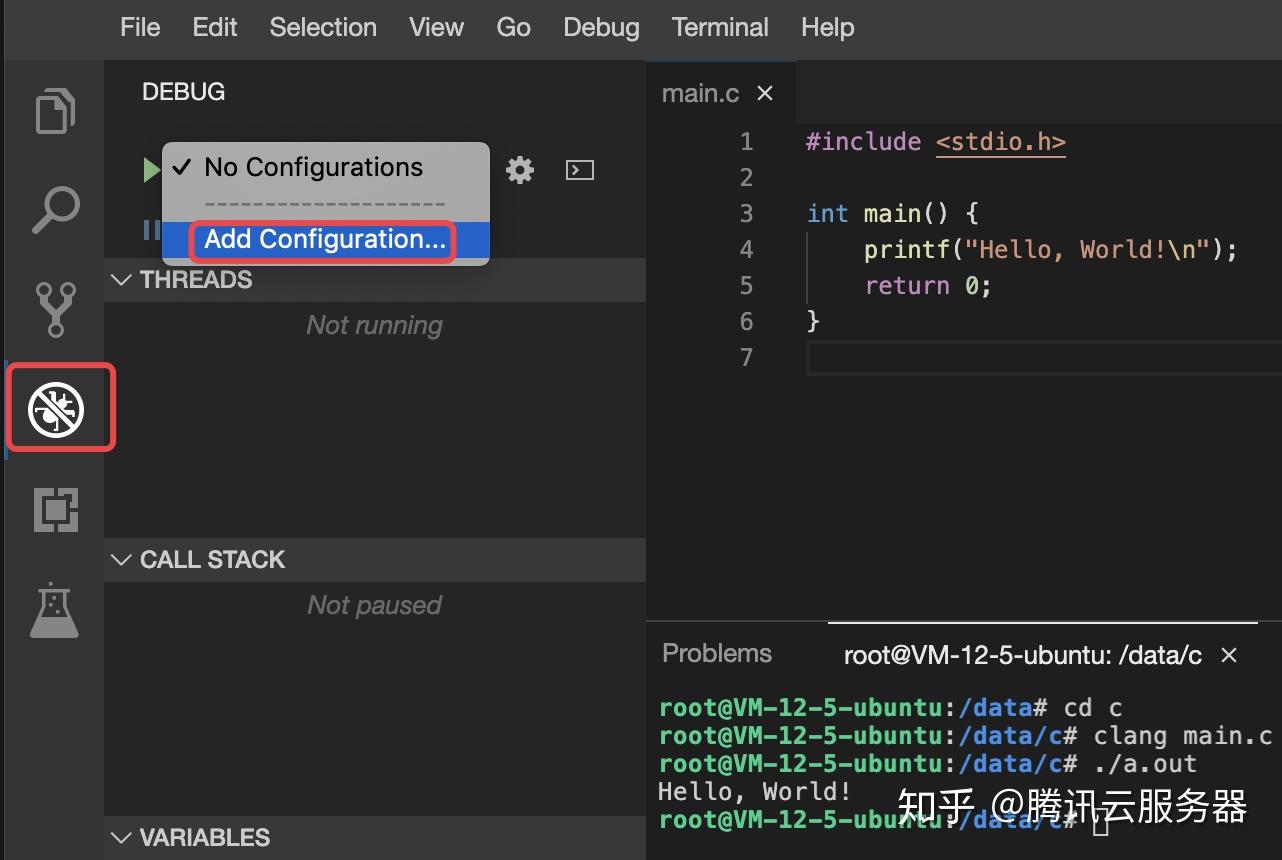
Task: Open the Extensions sidebar icon
Action: coord(56,510)
